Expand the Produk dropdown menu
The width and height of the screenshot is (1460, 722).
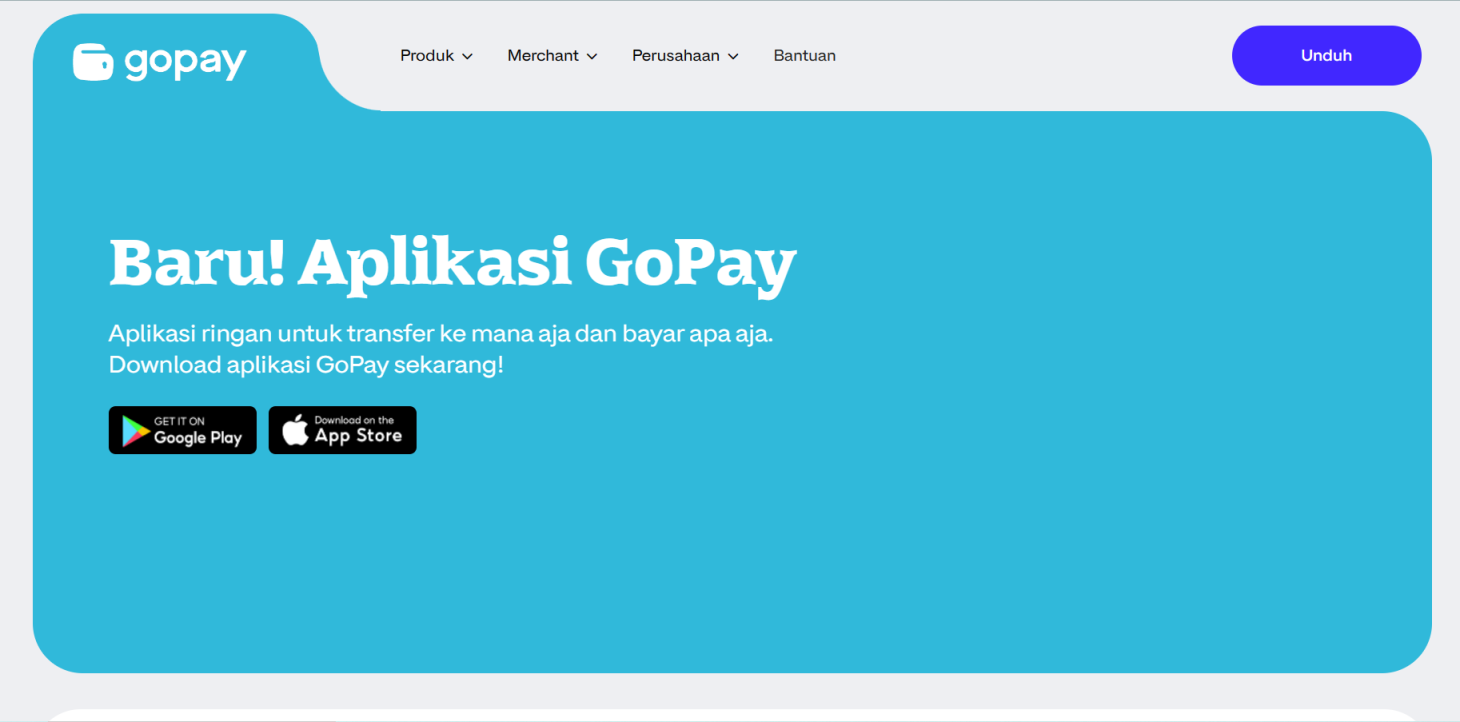pyautogui.click(x=429, y=56)
